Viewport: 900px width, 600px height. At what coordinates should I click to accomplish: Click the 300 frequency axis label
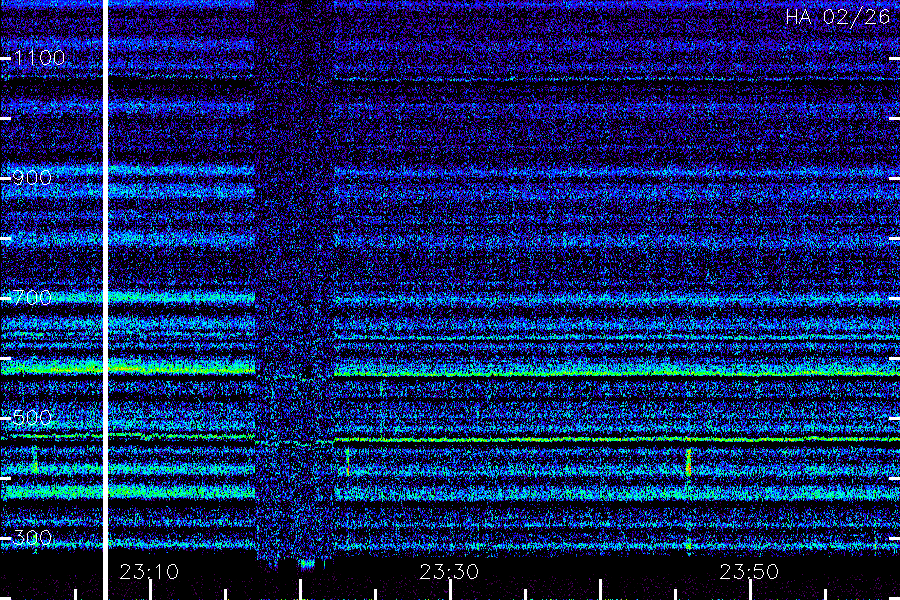32,537
